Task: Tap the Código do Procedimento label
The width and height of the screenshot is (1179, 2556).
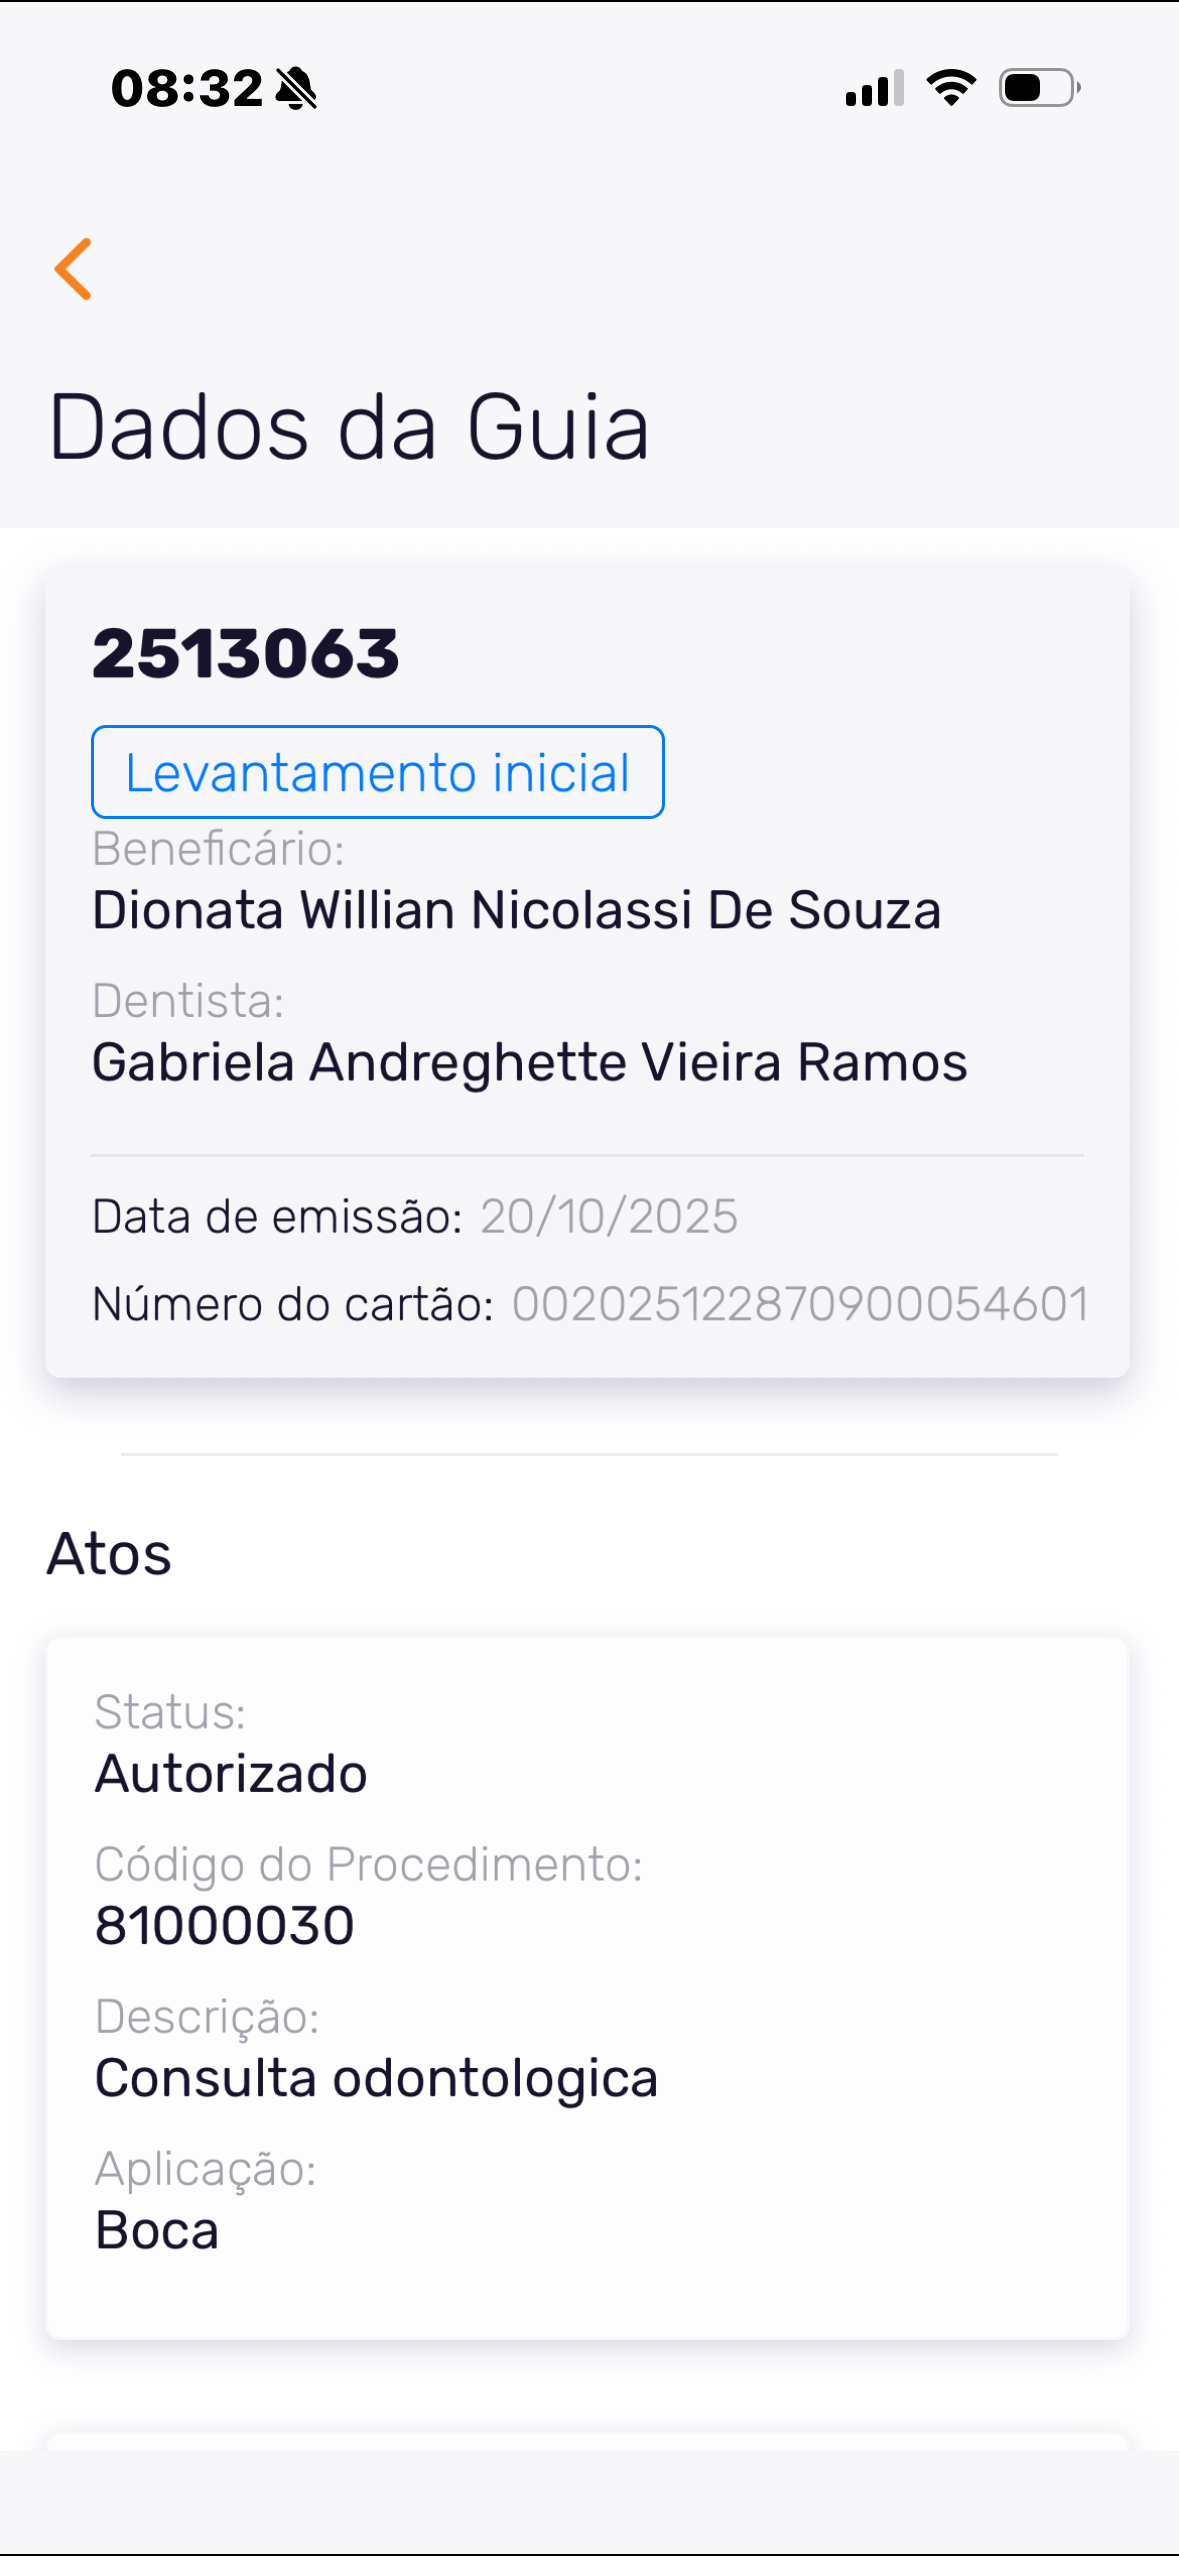Action: [x=368, y=1864]
